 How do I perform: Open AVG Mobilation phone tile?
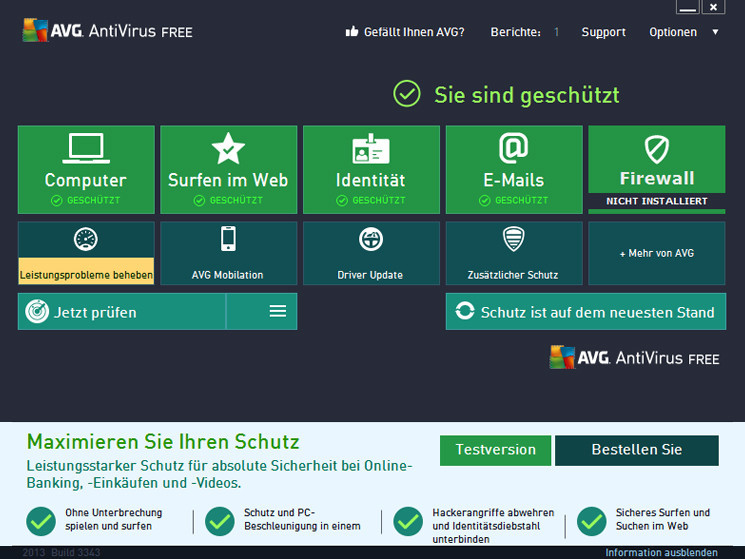(228, 253)
